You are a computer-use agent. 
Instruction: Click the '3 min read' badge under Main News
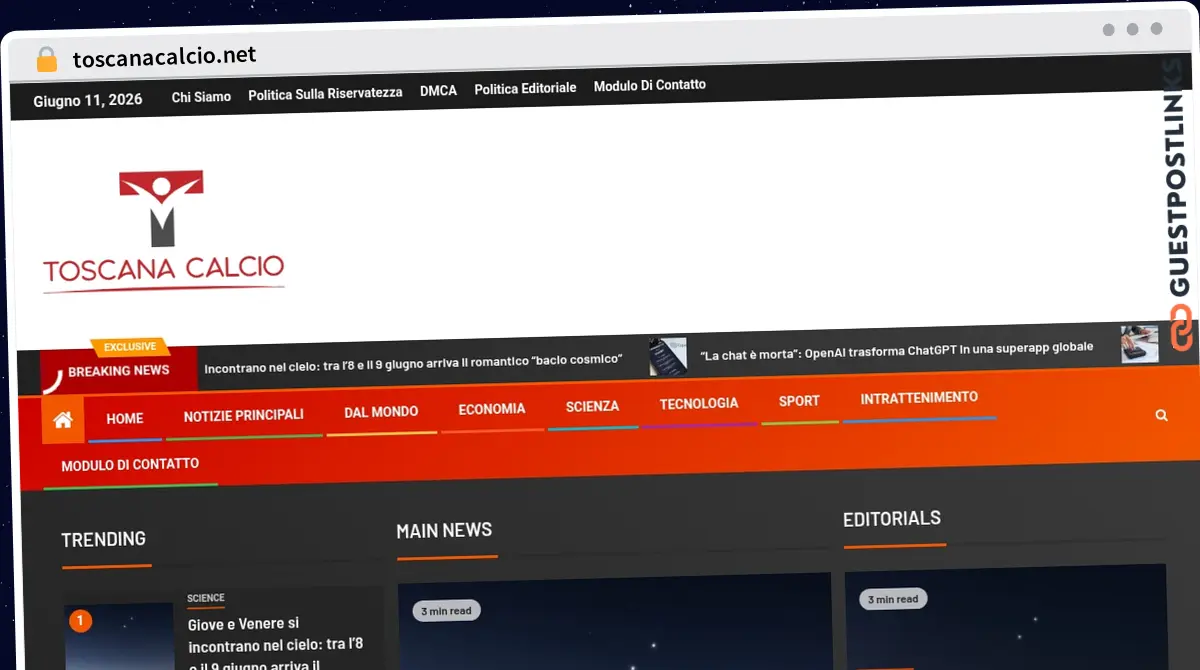click(447, 611)
